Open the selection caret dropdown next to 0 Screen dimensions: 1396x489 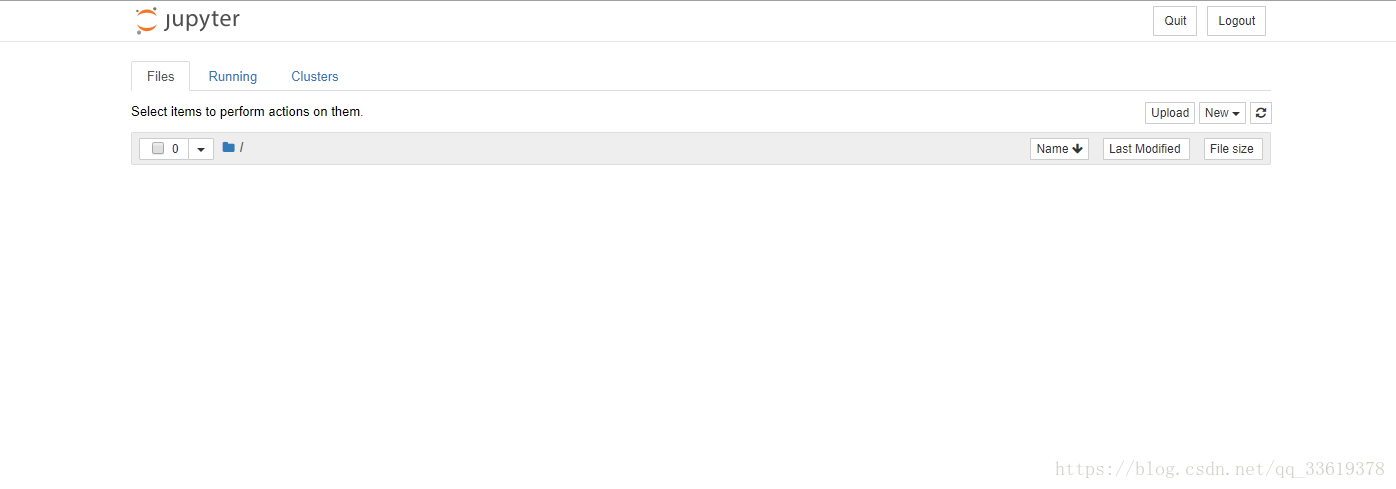tap(201, 149)
